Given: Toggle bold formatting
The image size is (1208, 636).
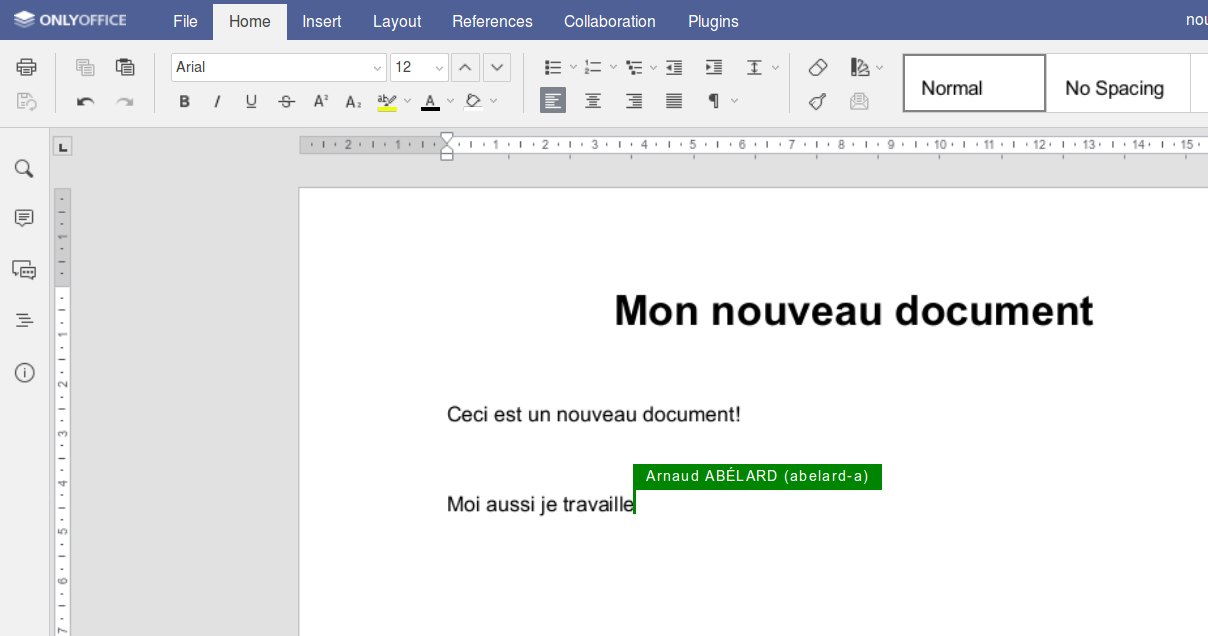Looking at the screenshot, I should tap(184, 100).
